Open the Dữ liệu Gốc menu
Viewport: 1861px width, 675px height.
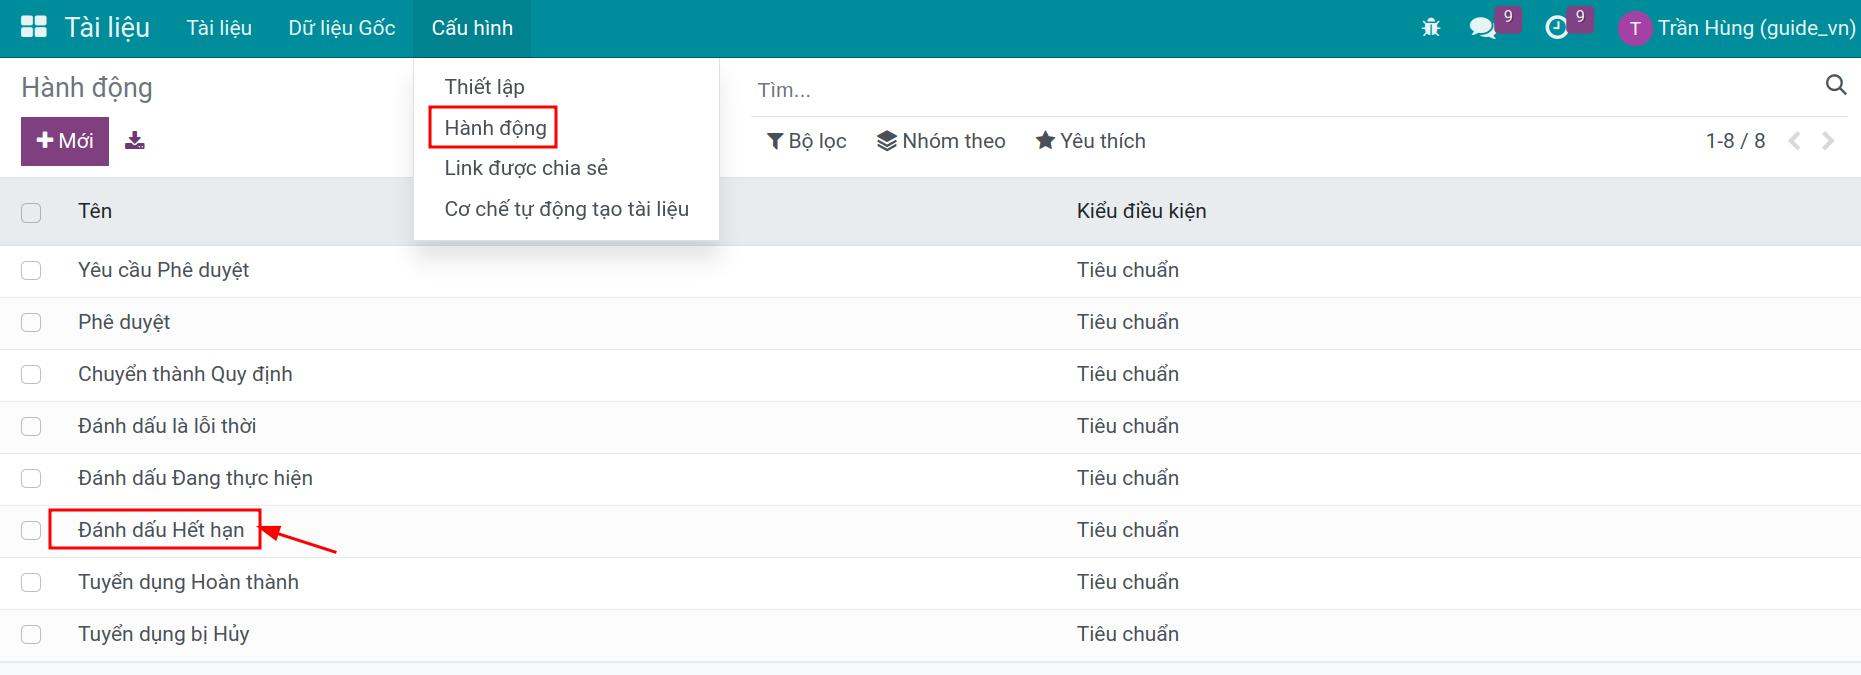[342, 28]
